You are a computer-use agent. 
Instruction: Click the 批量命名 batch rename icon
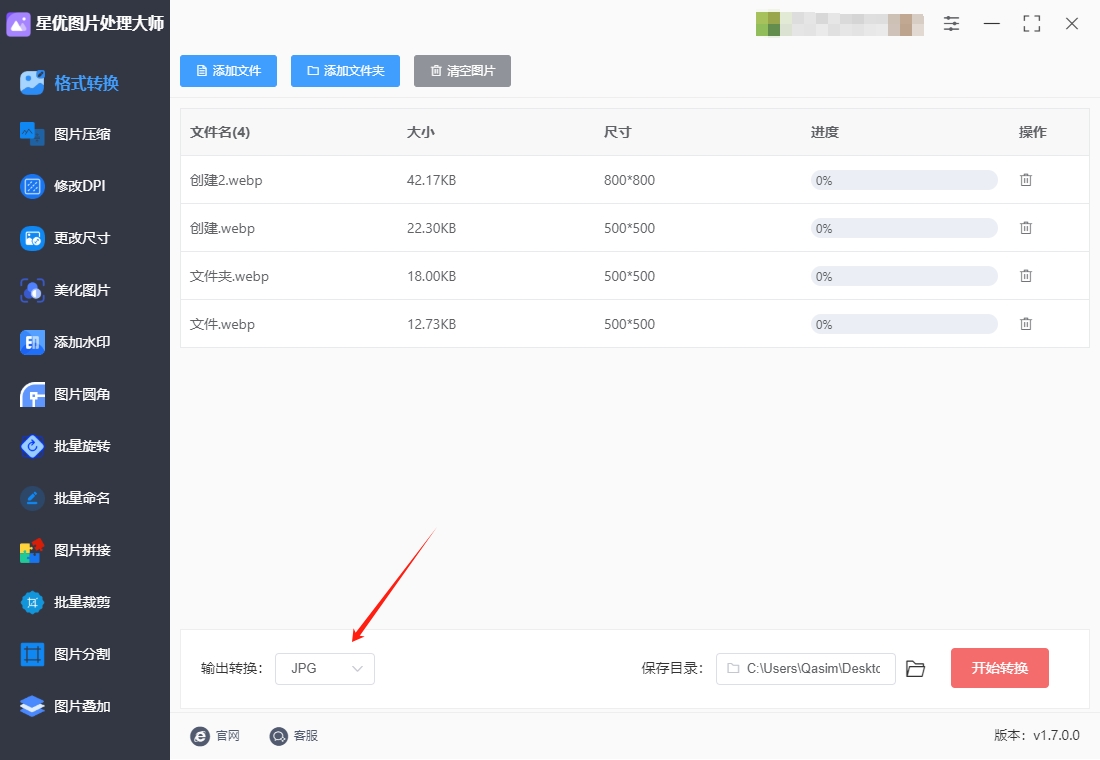click(x=32, y=498)
